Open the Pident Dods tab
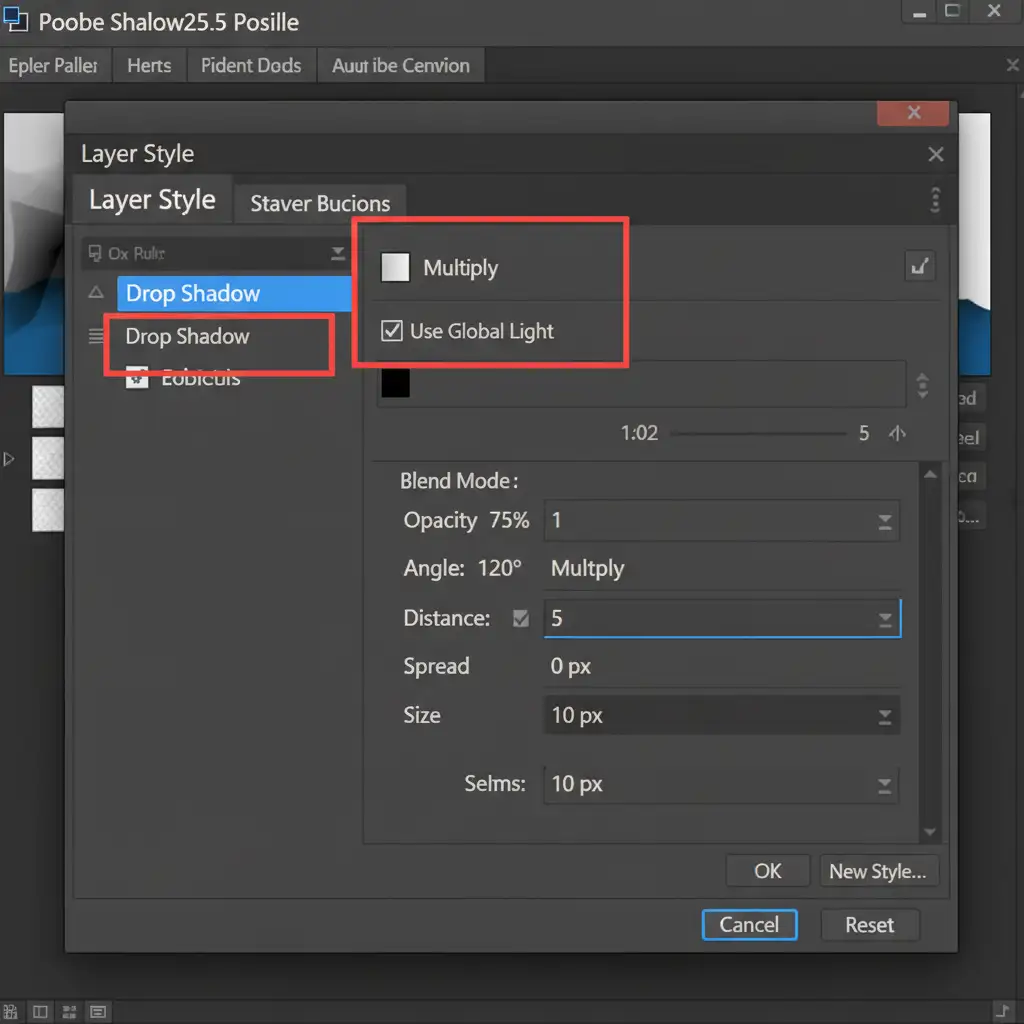 coord(250,66)
